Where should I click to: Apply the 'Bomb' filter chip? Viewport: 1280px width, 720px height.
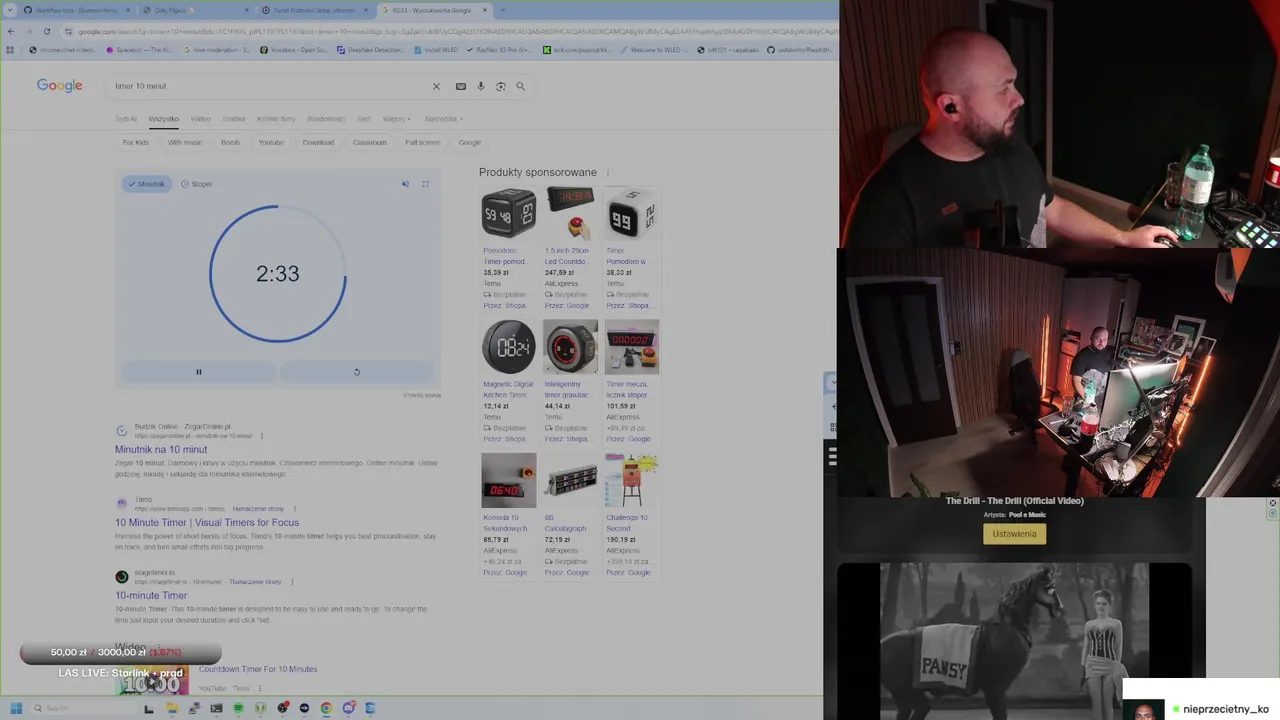click(x=230, y=142)
